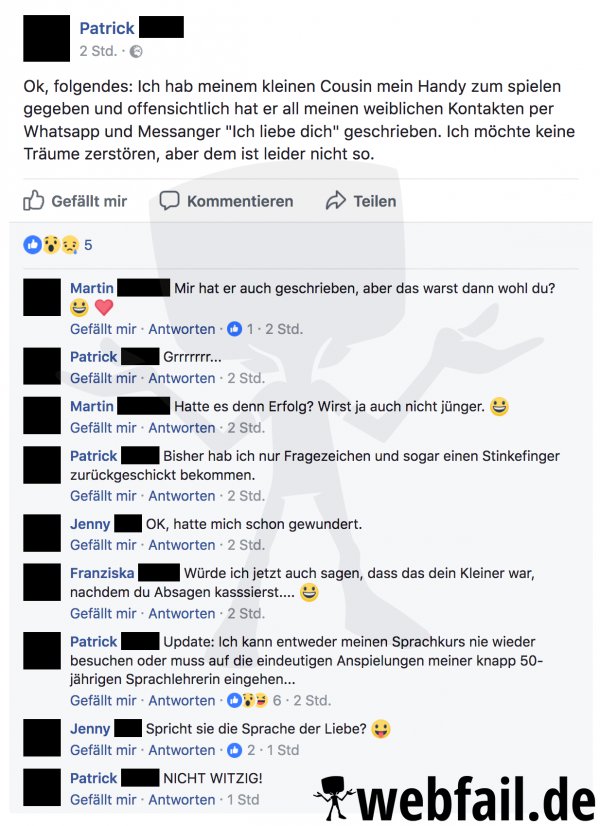
Task: Click Jenny's name on the gewundert comment
Action: (90, 524)
